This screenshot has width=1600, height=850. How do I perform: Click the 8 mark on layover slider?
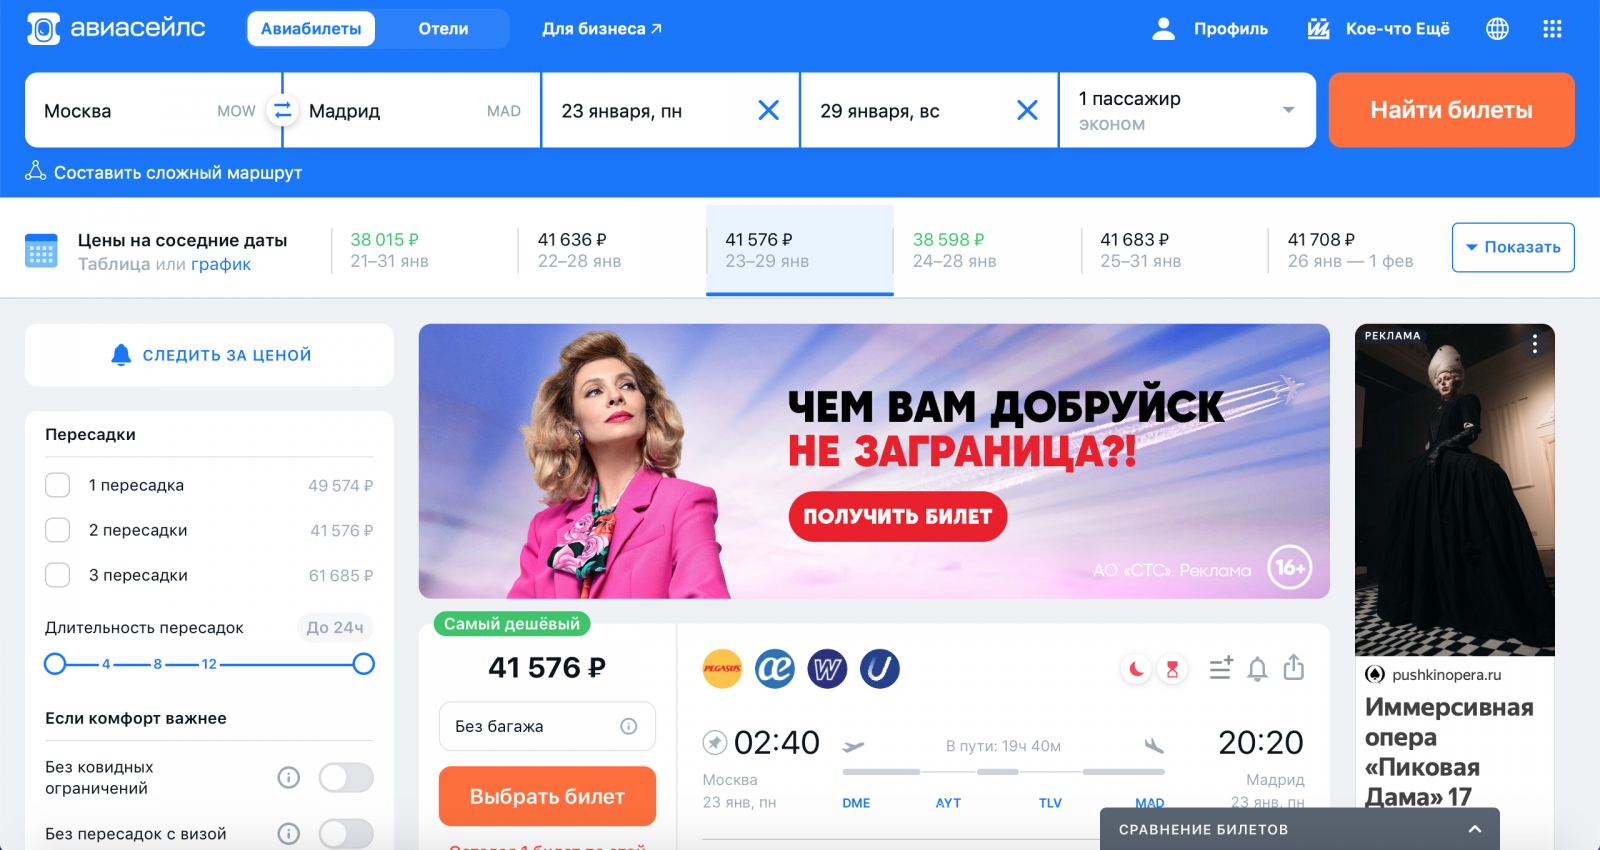(157, 664)
